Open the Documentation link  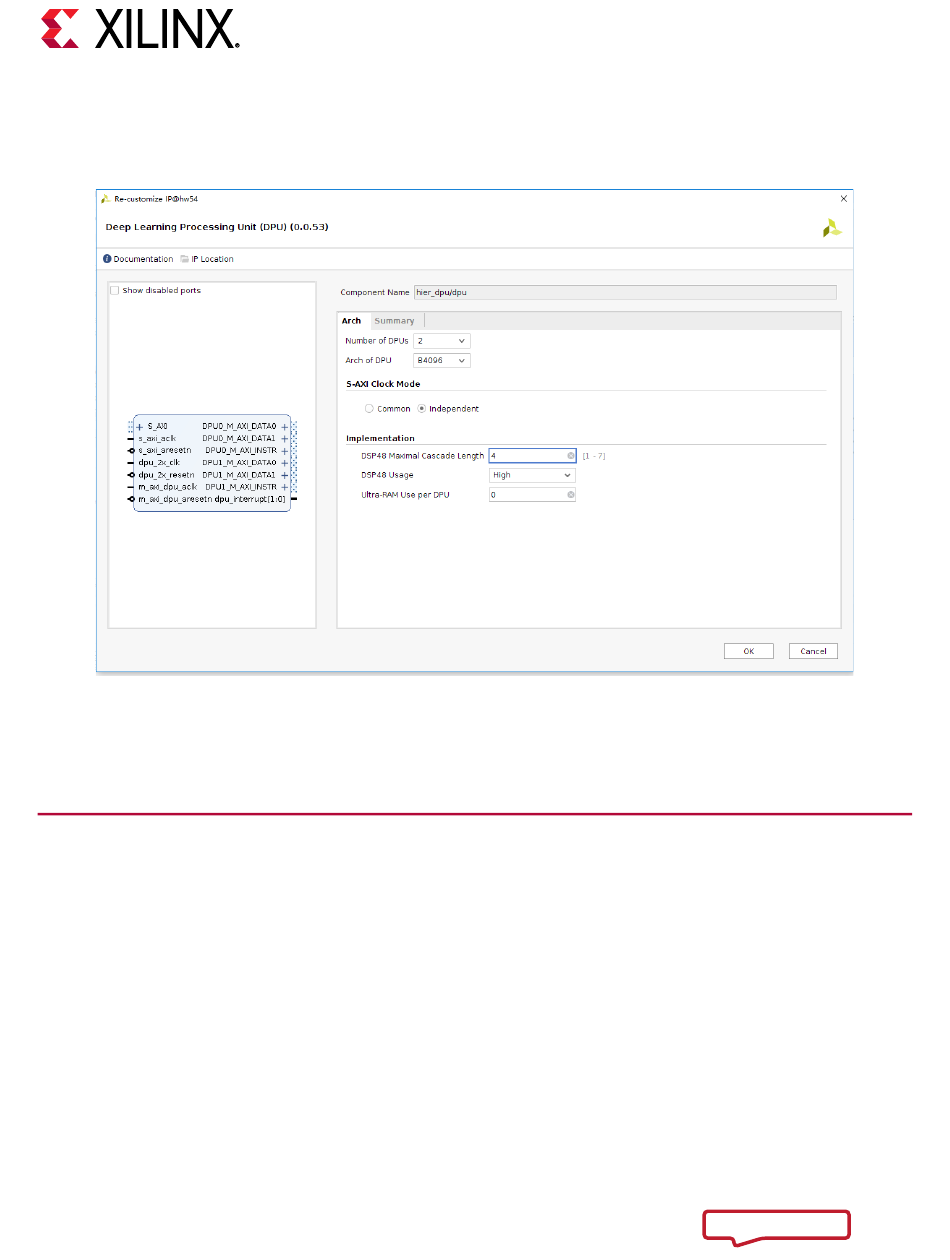[138, 259]
